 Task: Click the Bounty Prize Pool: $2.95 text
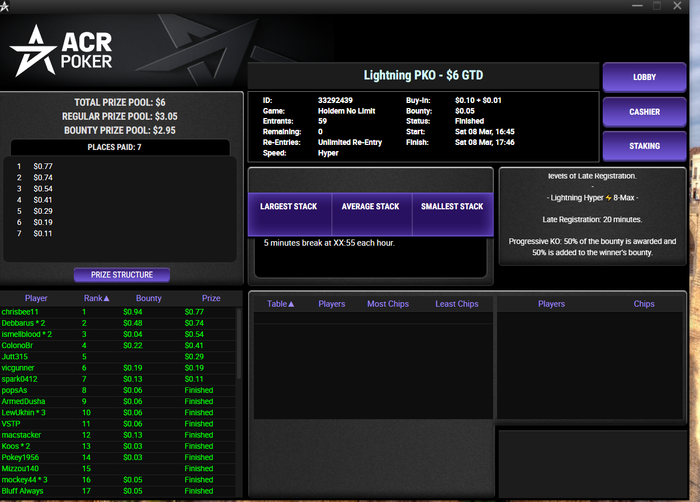pos(120,130)
